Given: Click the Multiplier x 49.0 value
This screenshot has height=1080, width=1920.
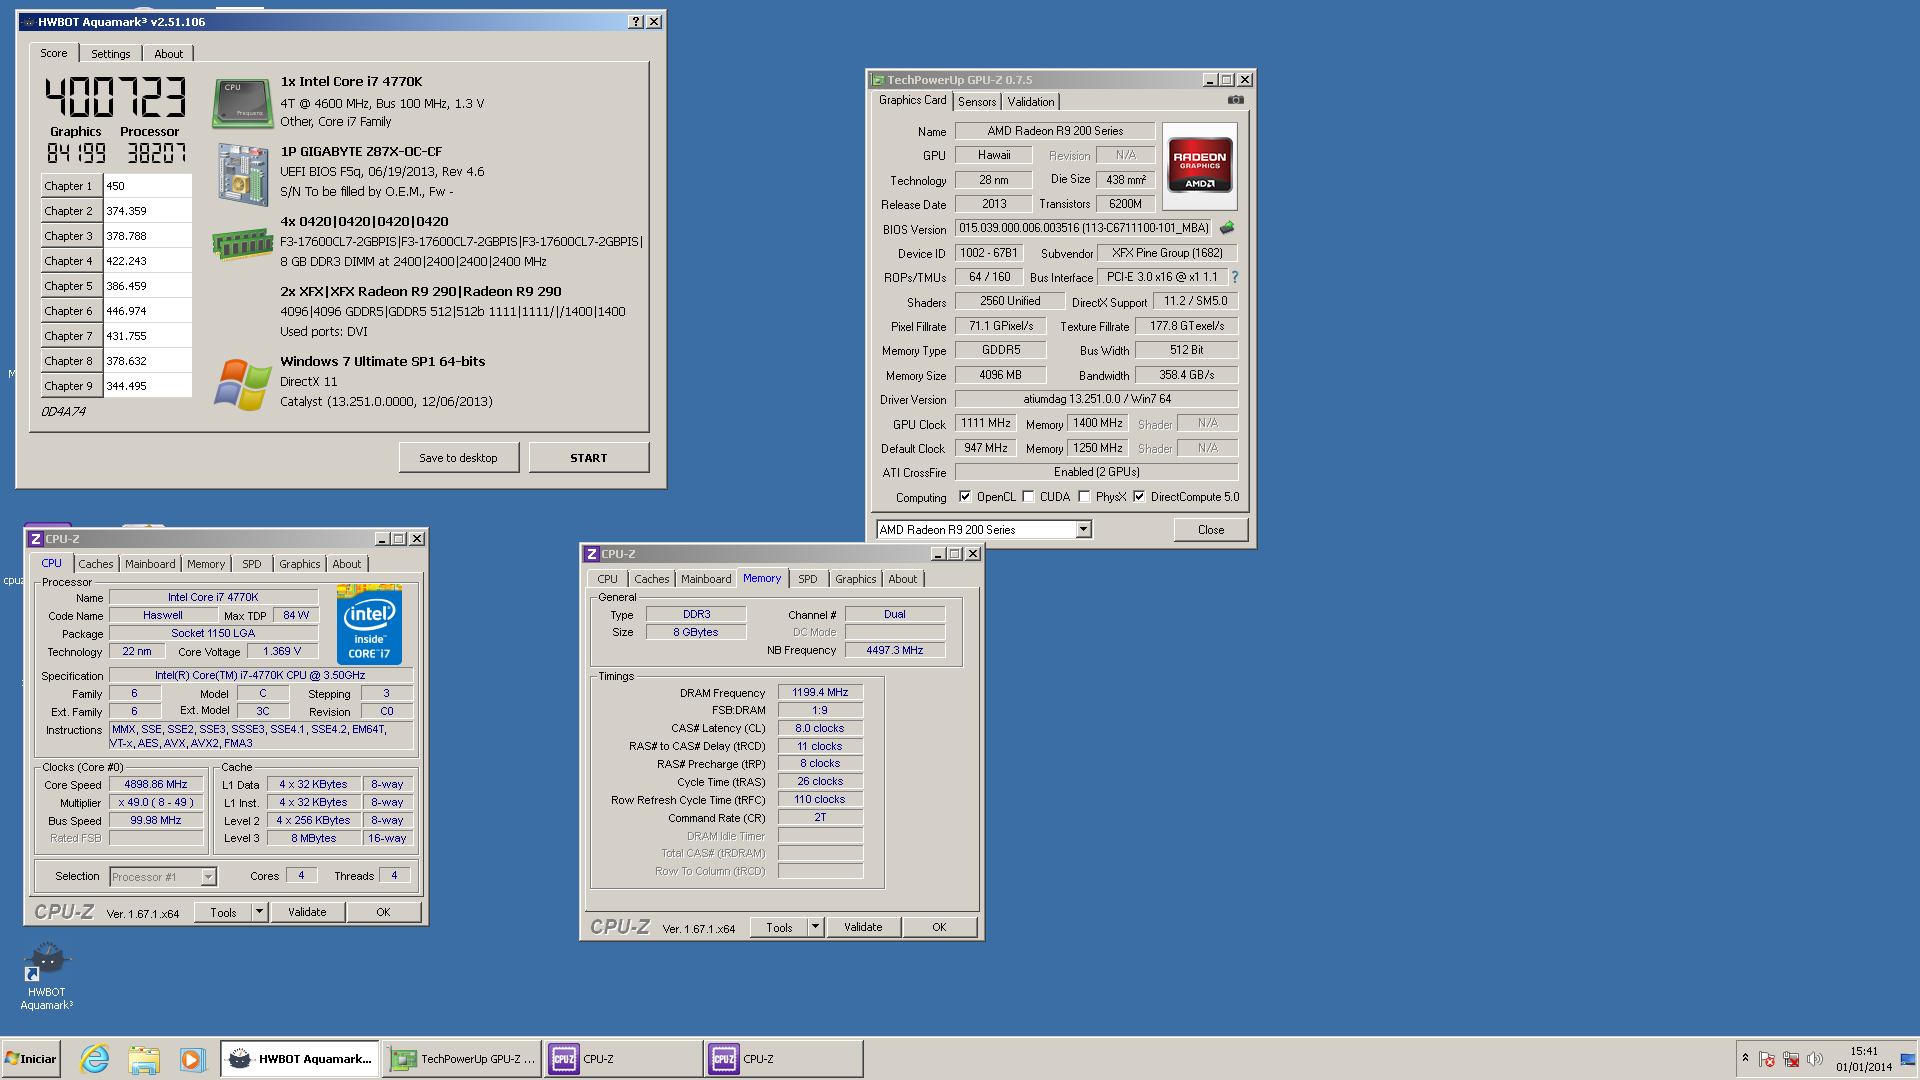Looking at the screenshot, I should 156,802.
